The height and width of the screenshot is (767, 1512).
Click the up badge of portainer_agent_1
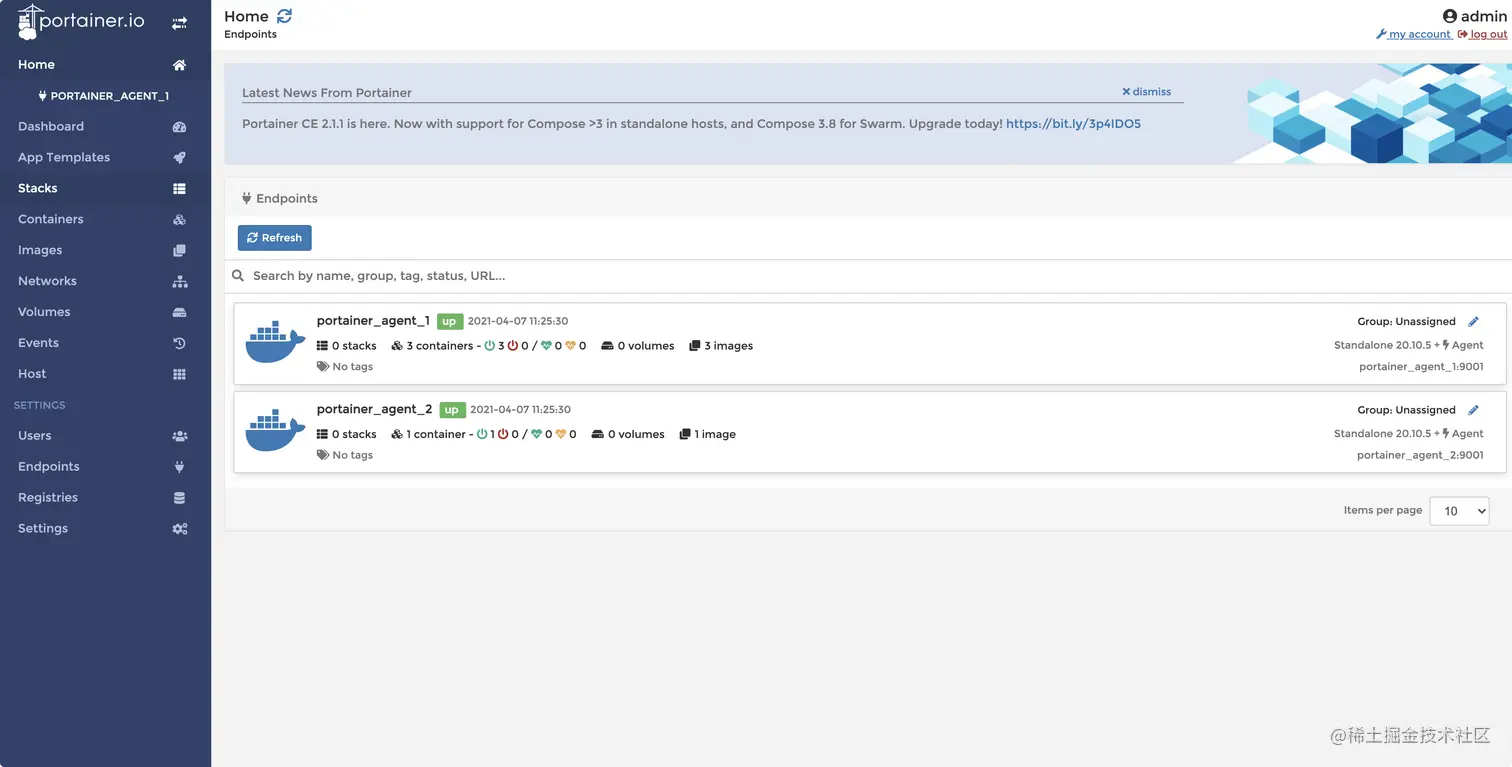[x=449, y=322]
